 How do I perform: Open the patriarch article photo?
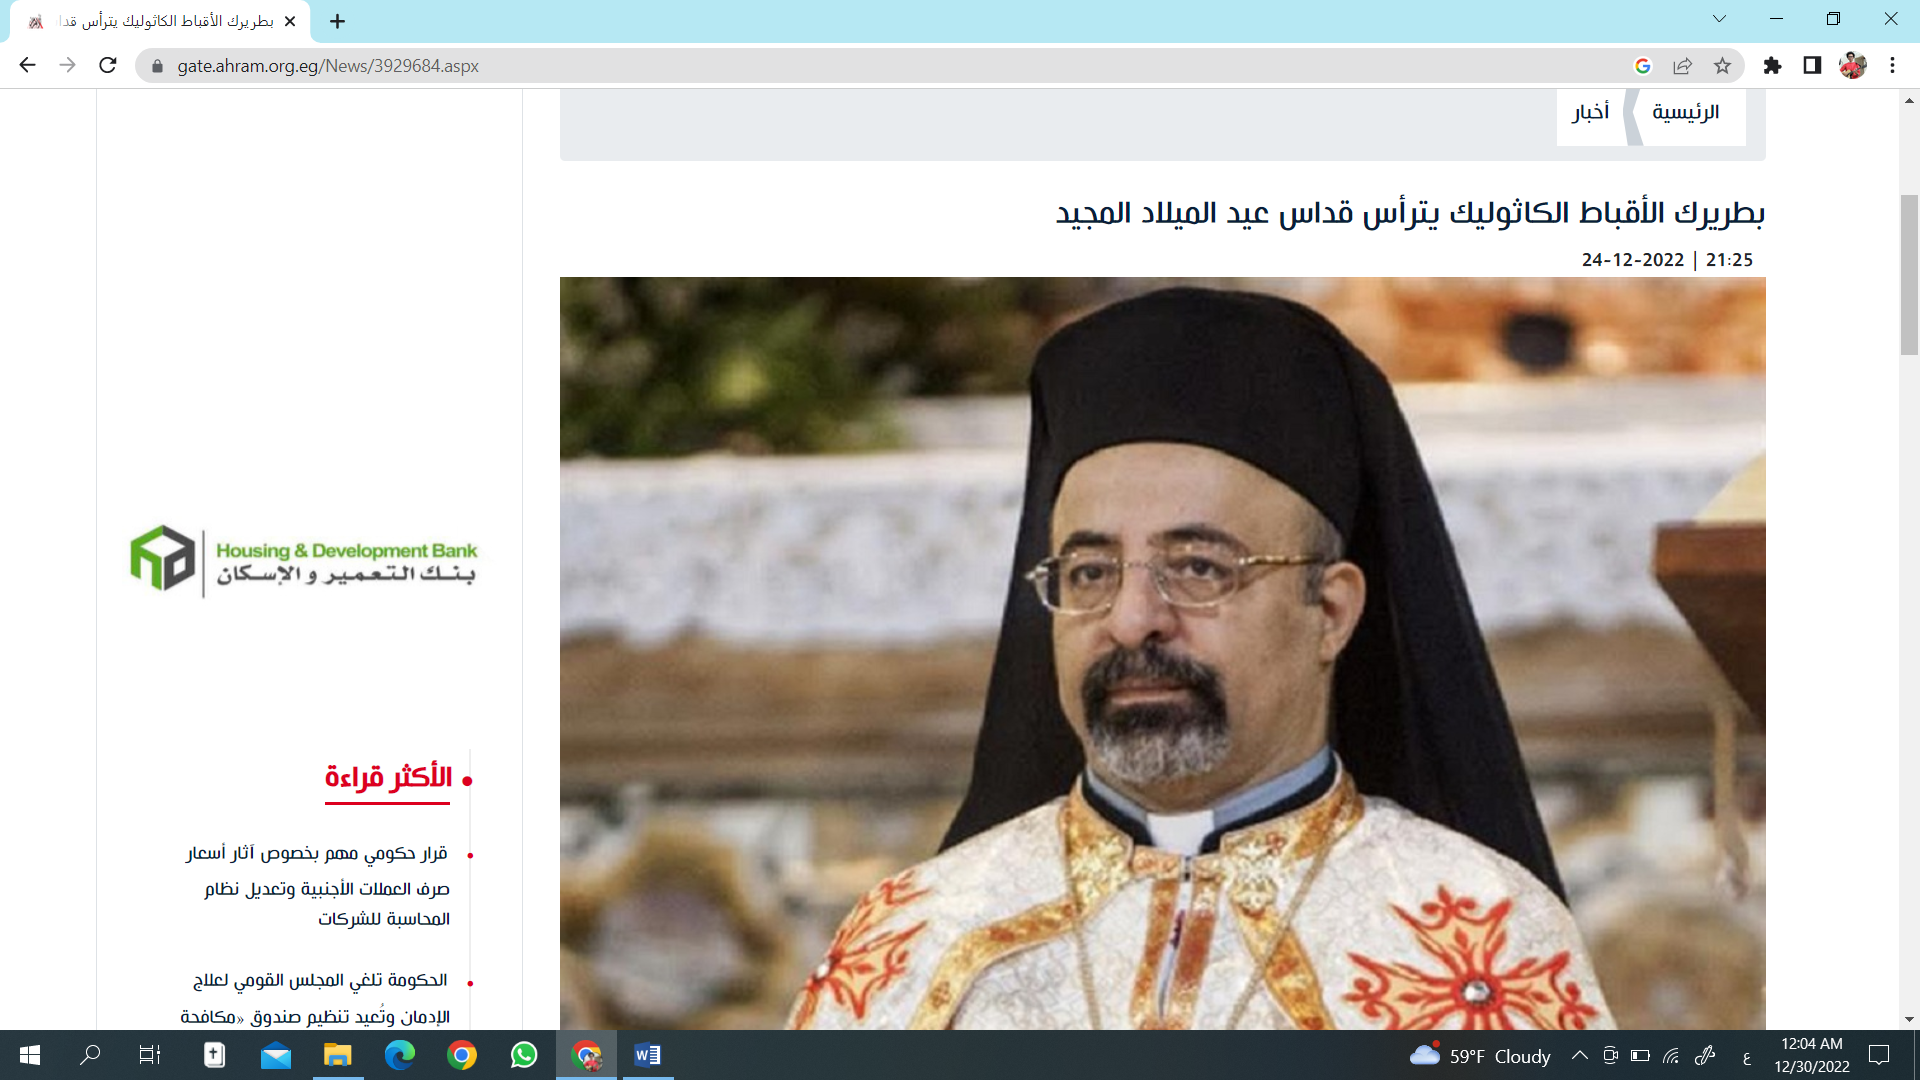(1162, 653)
